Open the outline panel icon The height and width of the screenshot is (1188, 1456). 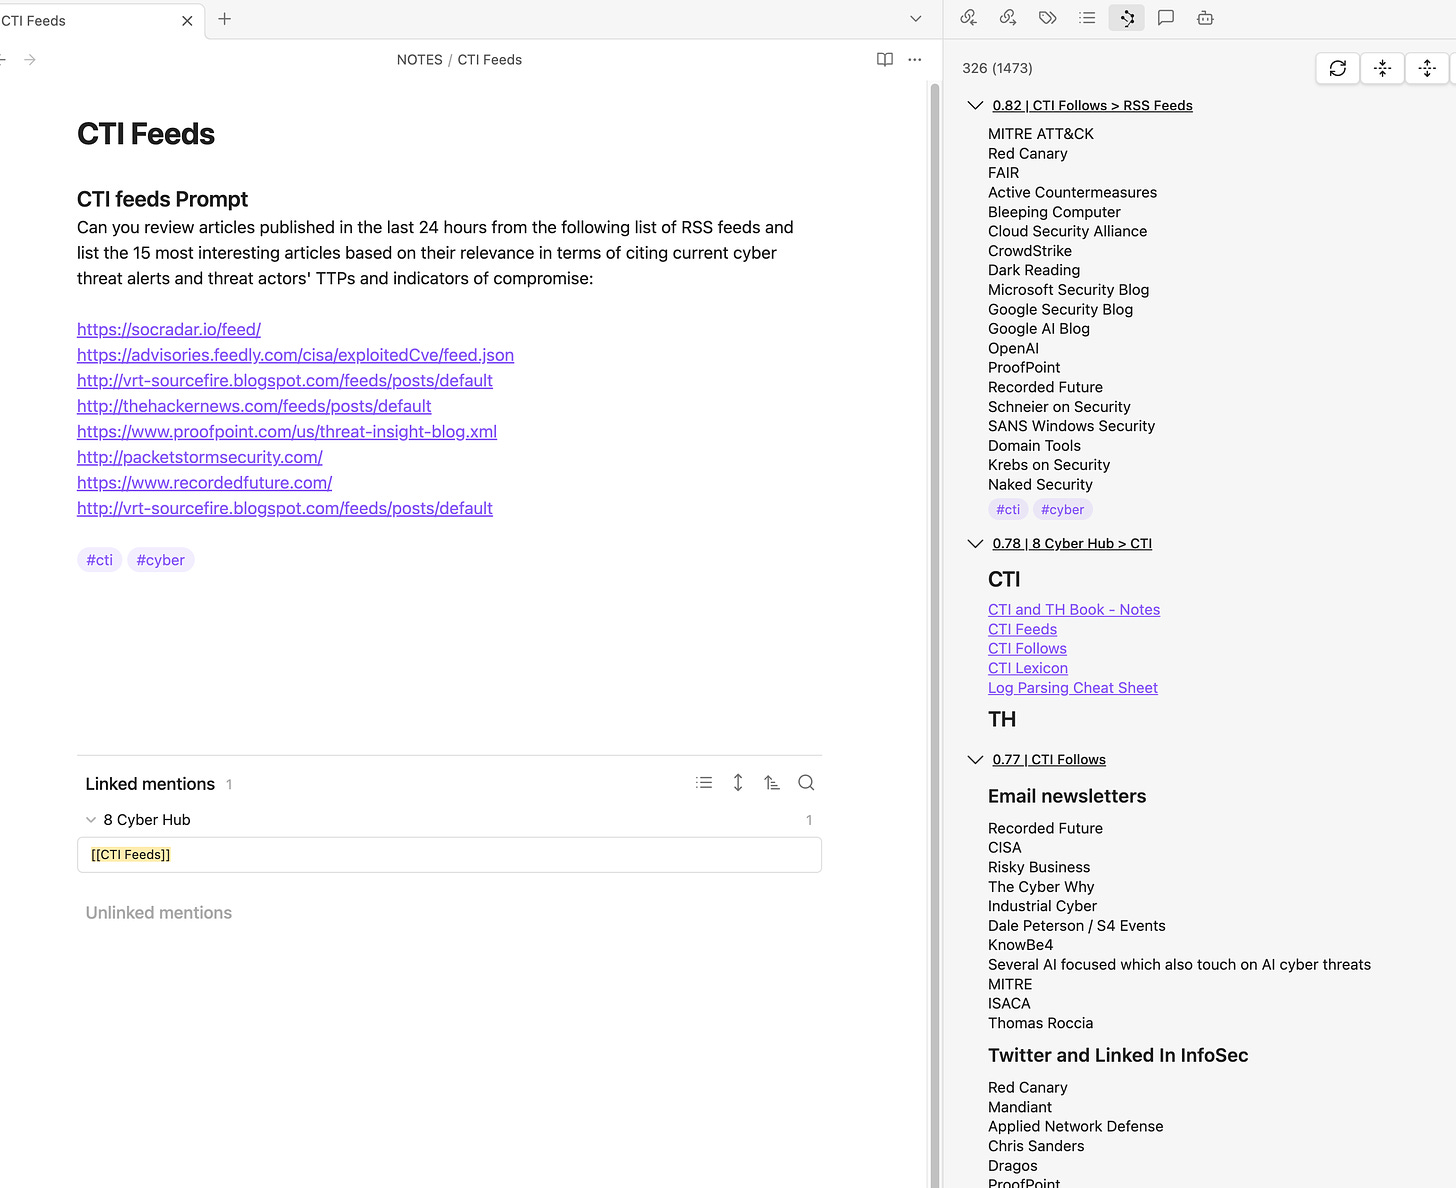pos(1087,18)
